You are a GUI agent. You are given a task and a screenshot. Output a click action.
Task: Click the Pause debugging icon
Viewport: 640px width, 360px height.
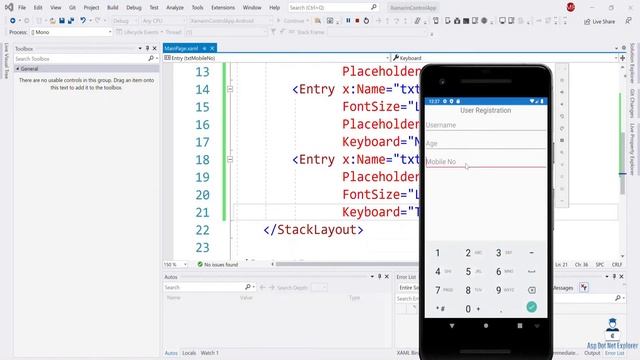point(348,20)
